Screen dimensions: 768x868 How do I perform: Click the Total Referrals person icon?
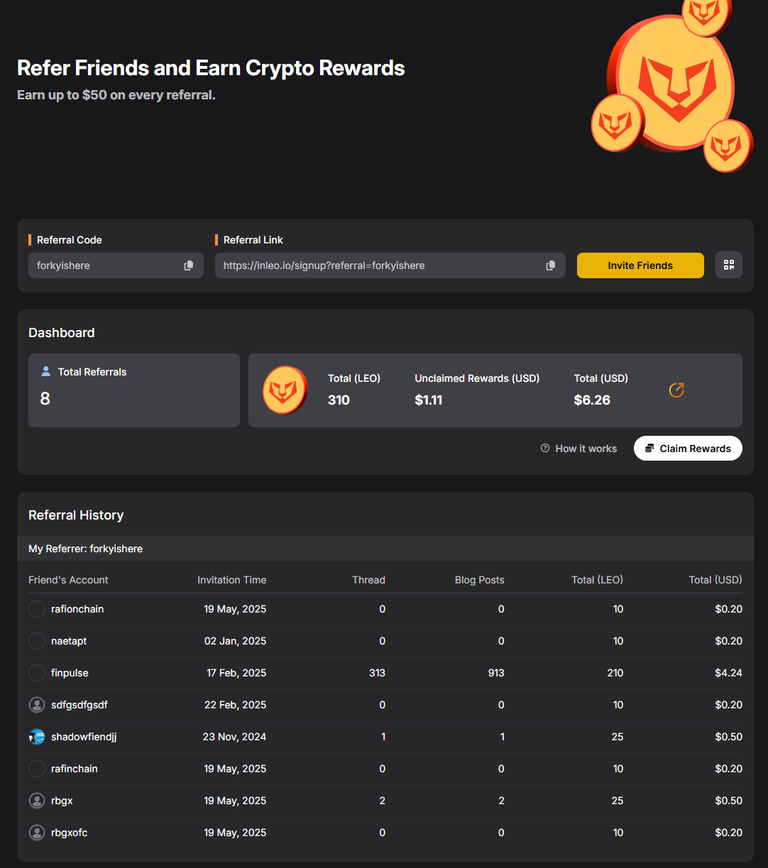tap(46, 371)
